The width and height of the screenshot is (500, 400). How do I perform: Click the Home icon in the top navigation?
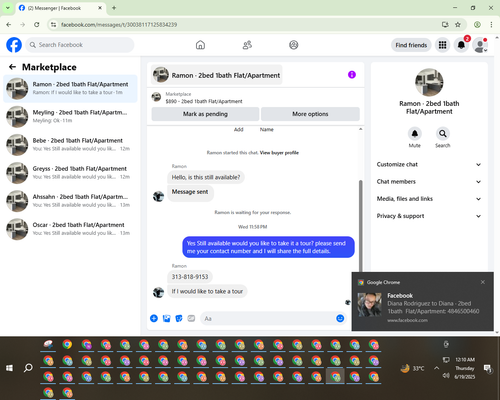200,45
